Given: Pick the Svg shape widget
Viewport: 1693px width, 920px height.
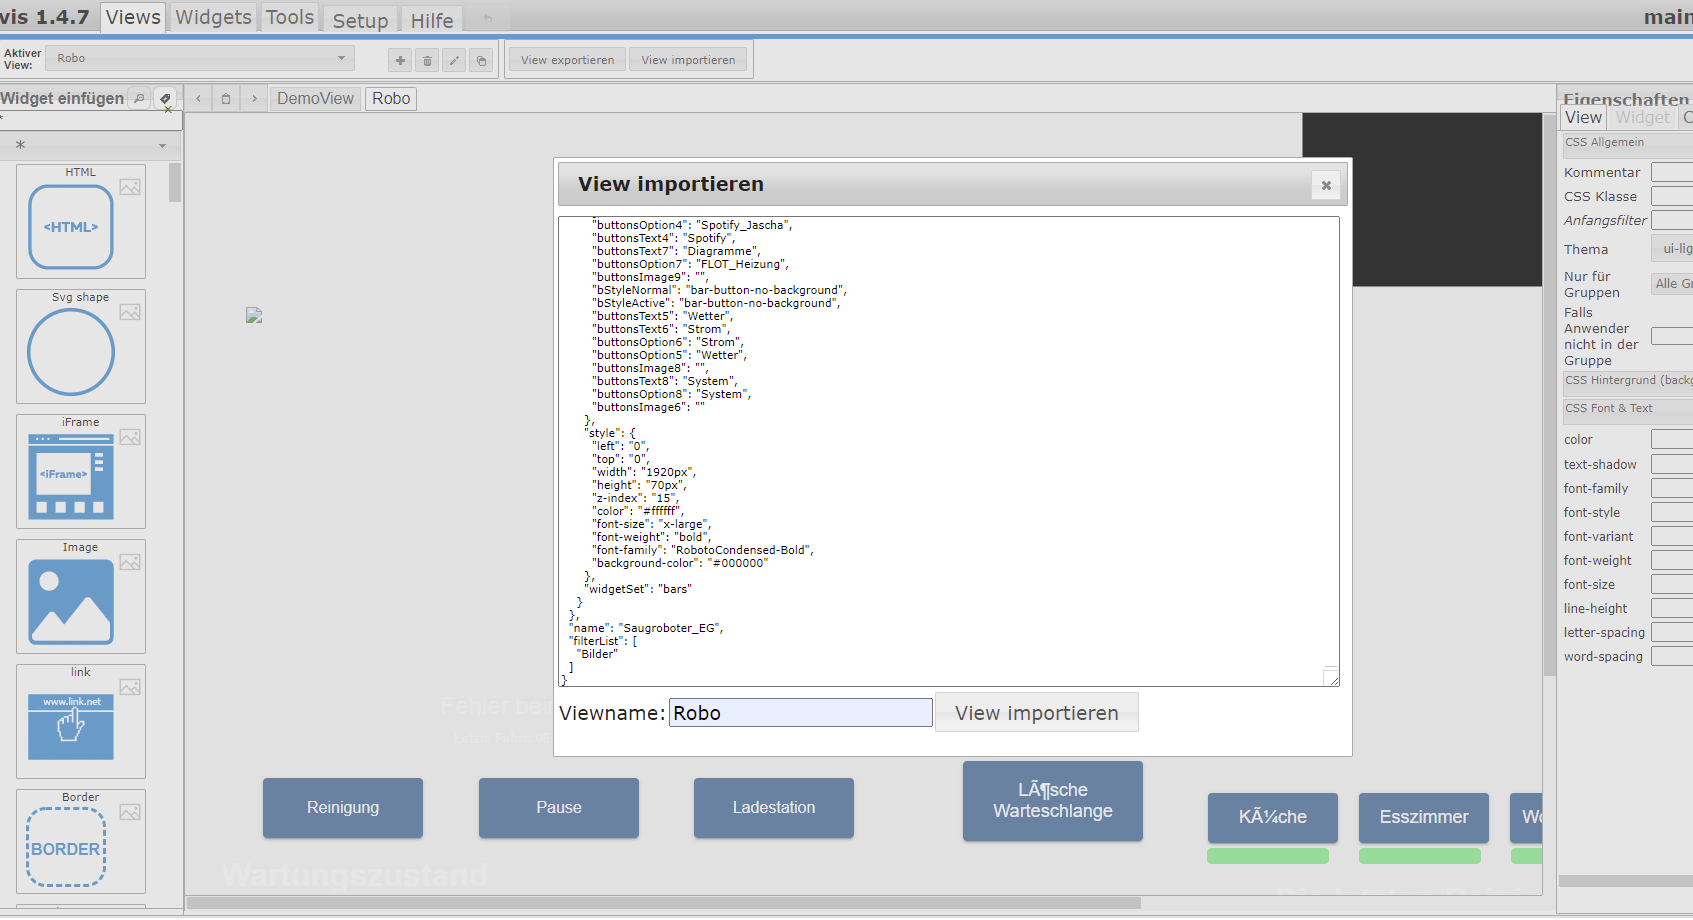Looking at the screenshot, I should tap(71, 352).
